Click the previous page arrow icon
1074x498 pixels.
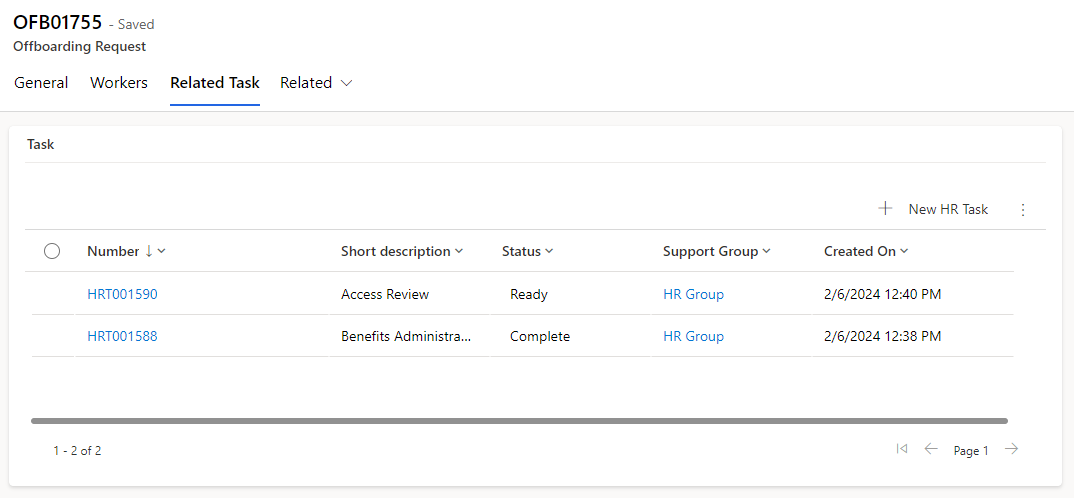click(931, 450)
